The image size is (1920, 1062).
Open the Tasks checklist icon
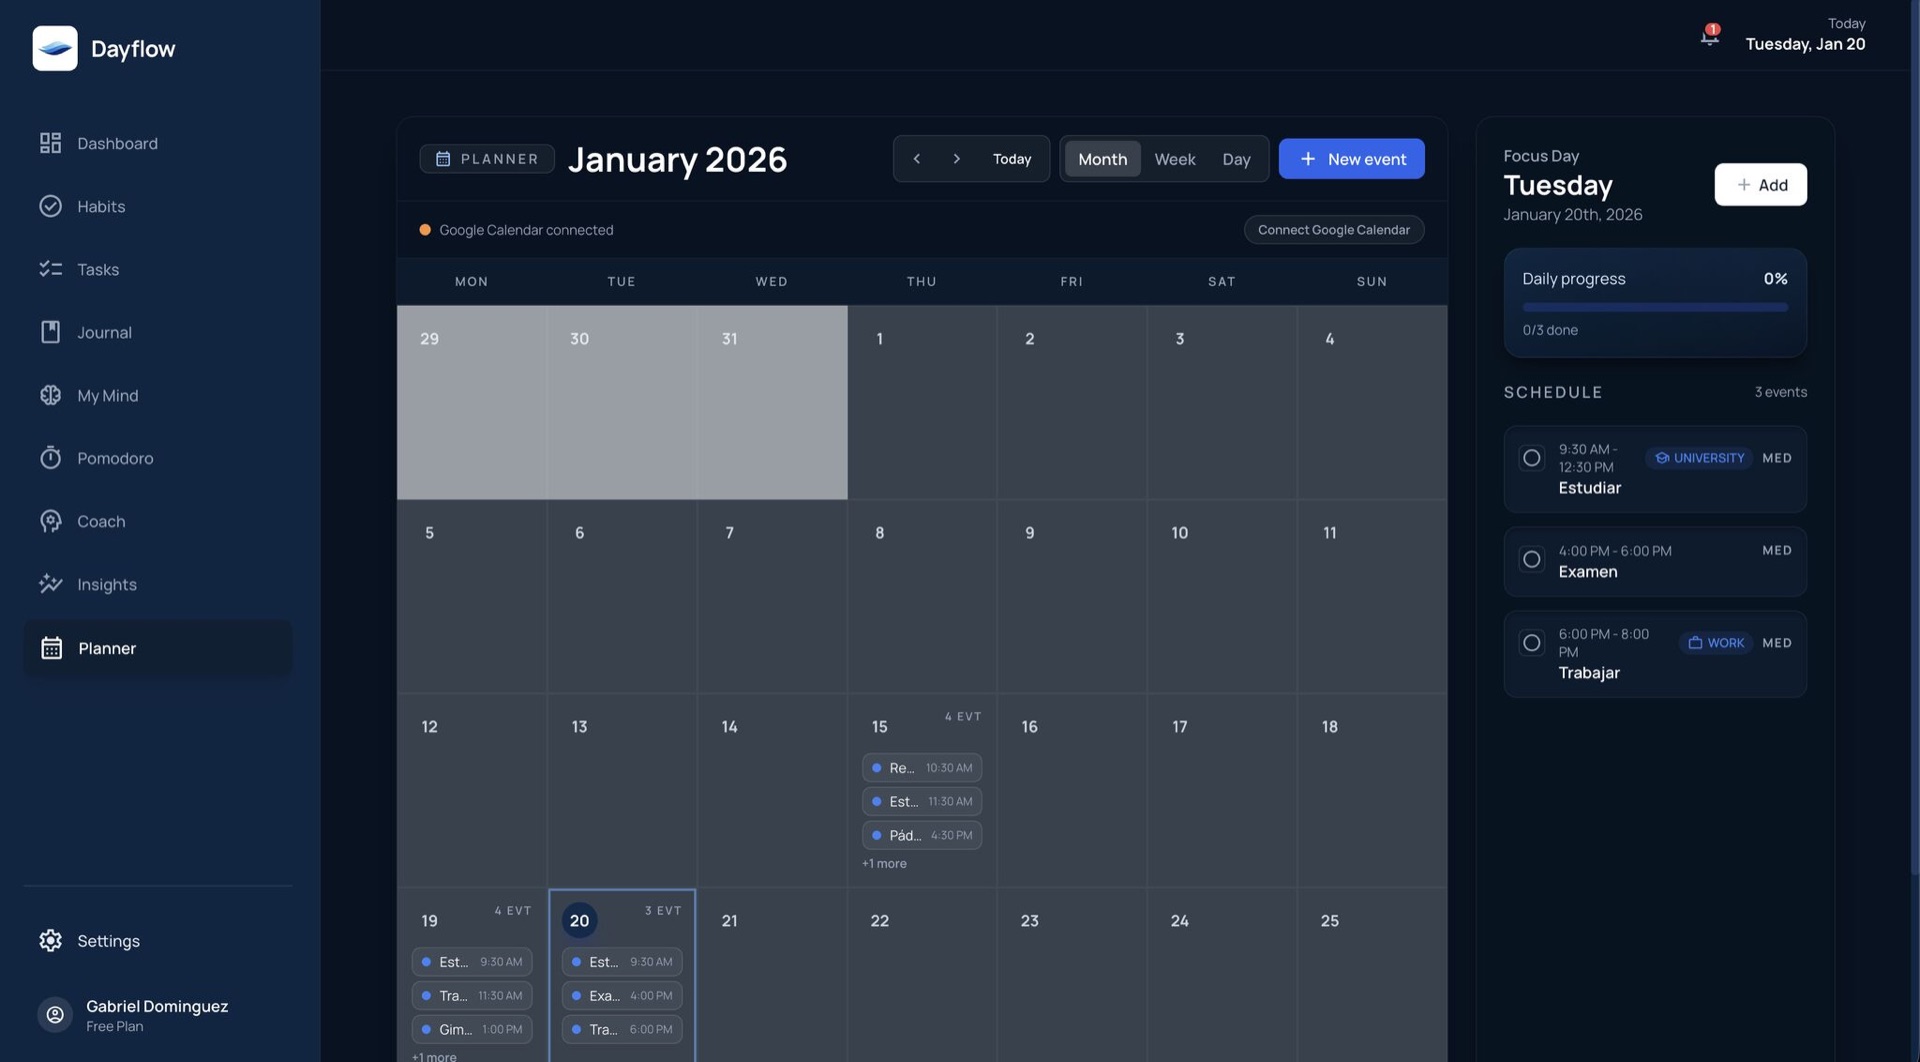(50, 269)
